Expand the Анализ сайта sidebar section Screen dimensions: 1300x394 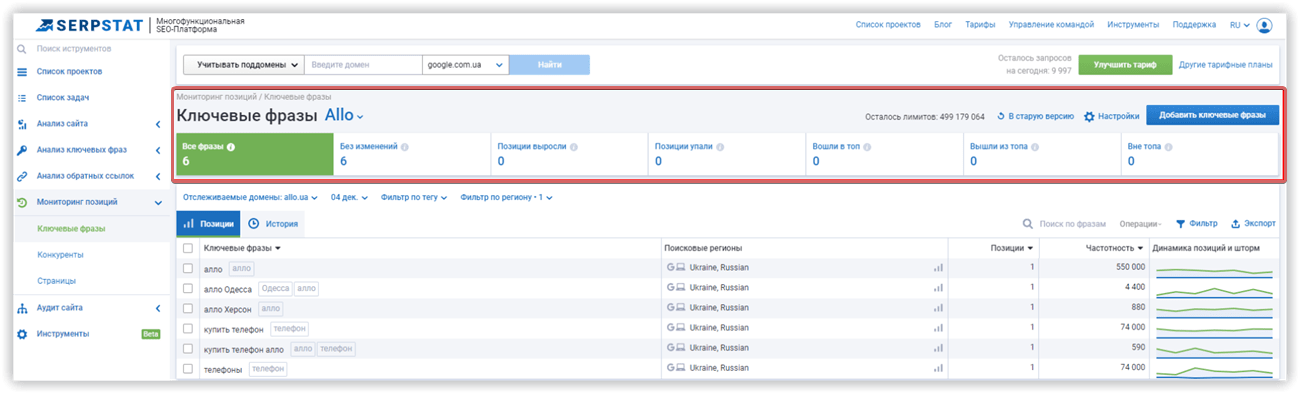[x=158, y=124]
